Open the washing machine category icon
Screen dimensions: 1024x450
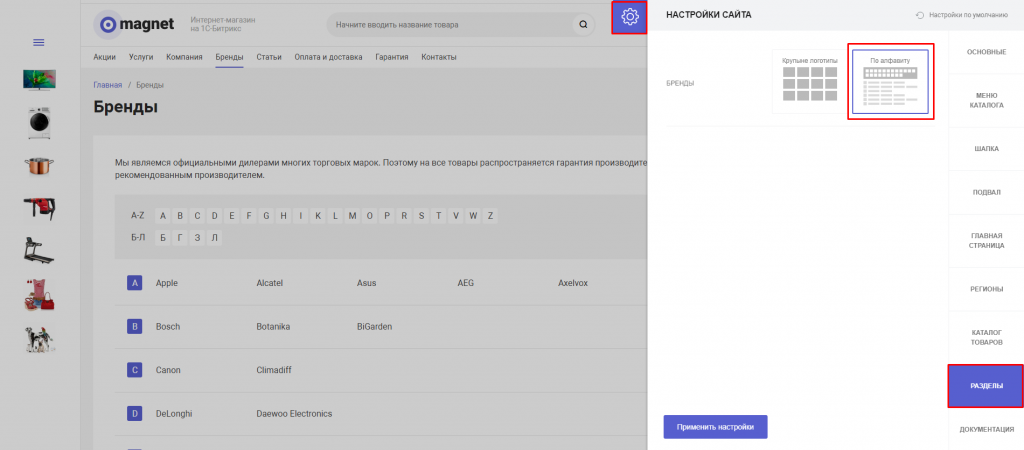coord(39,123)
